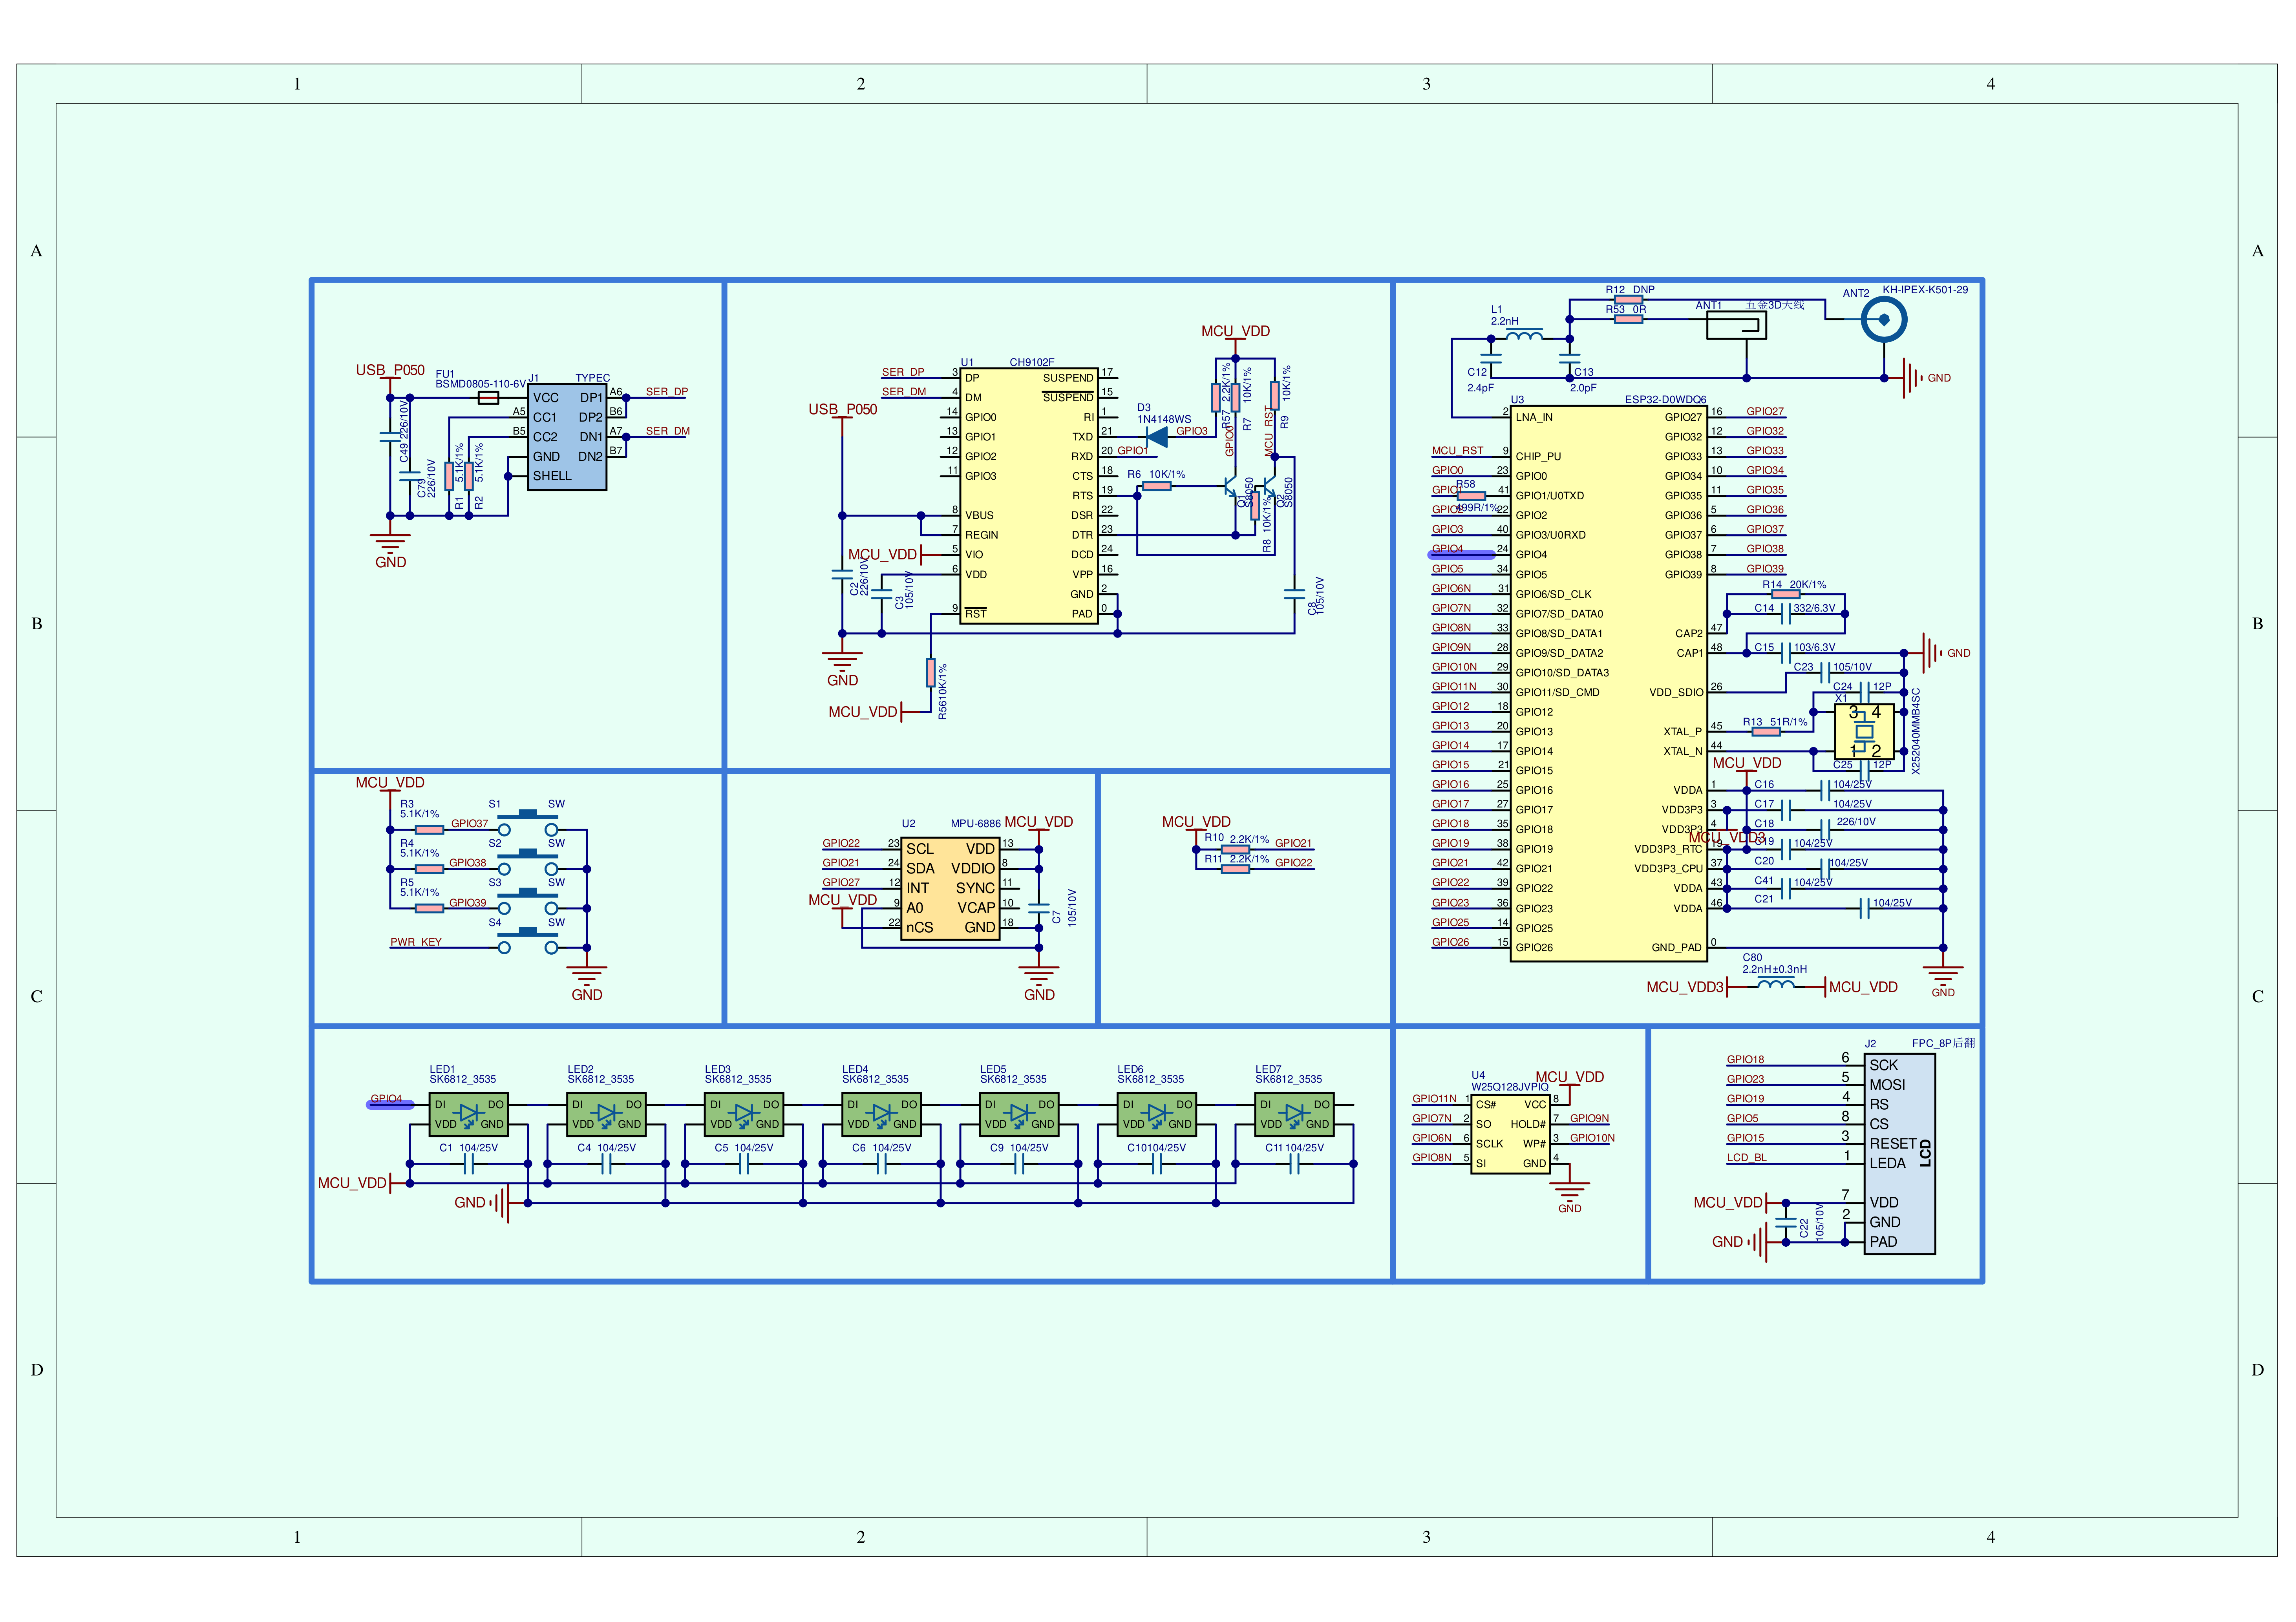
Task: Click the FU1 fuse symbol
Action: point(488,398)
